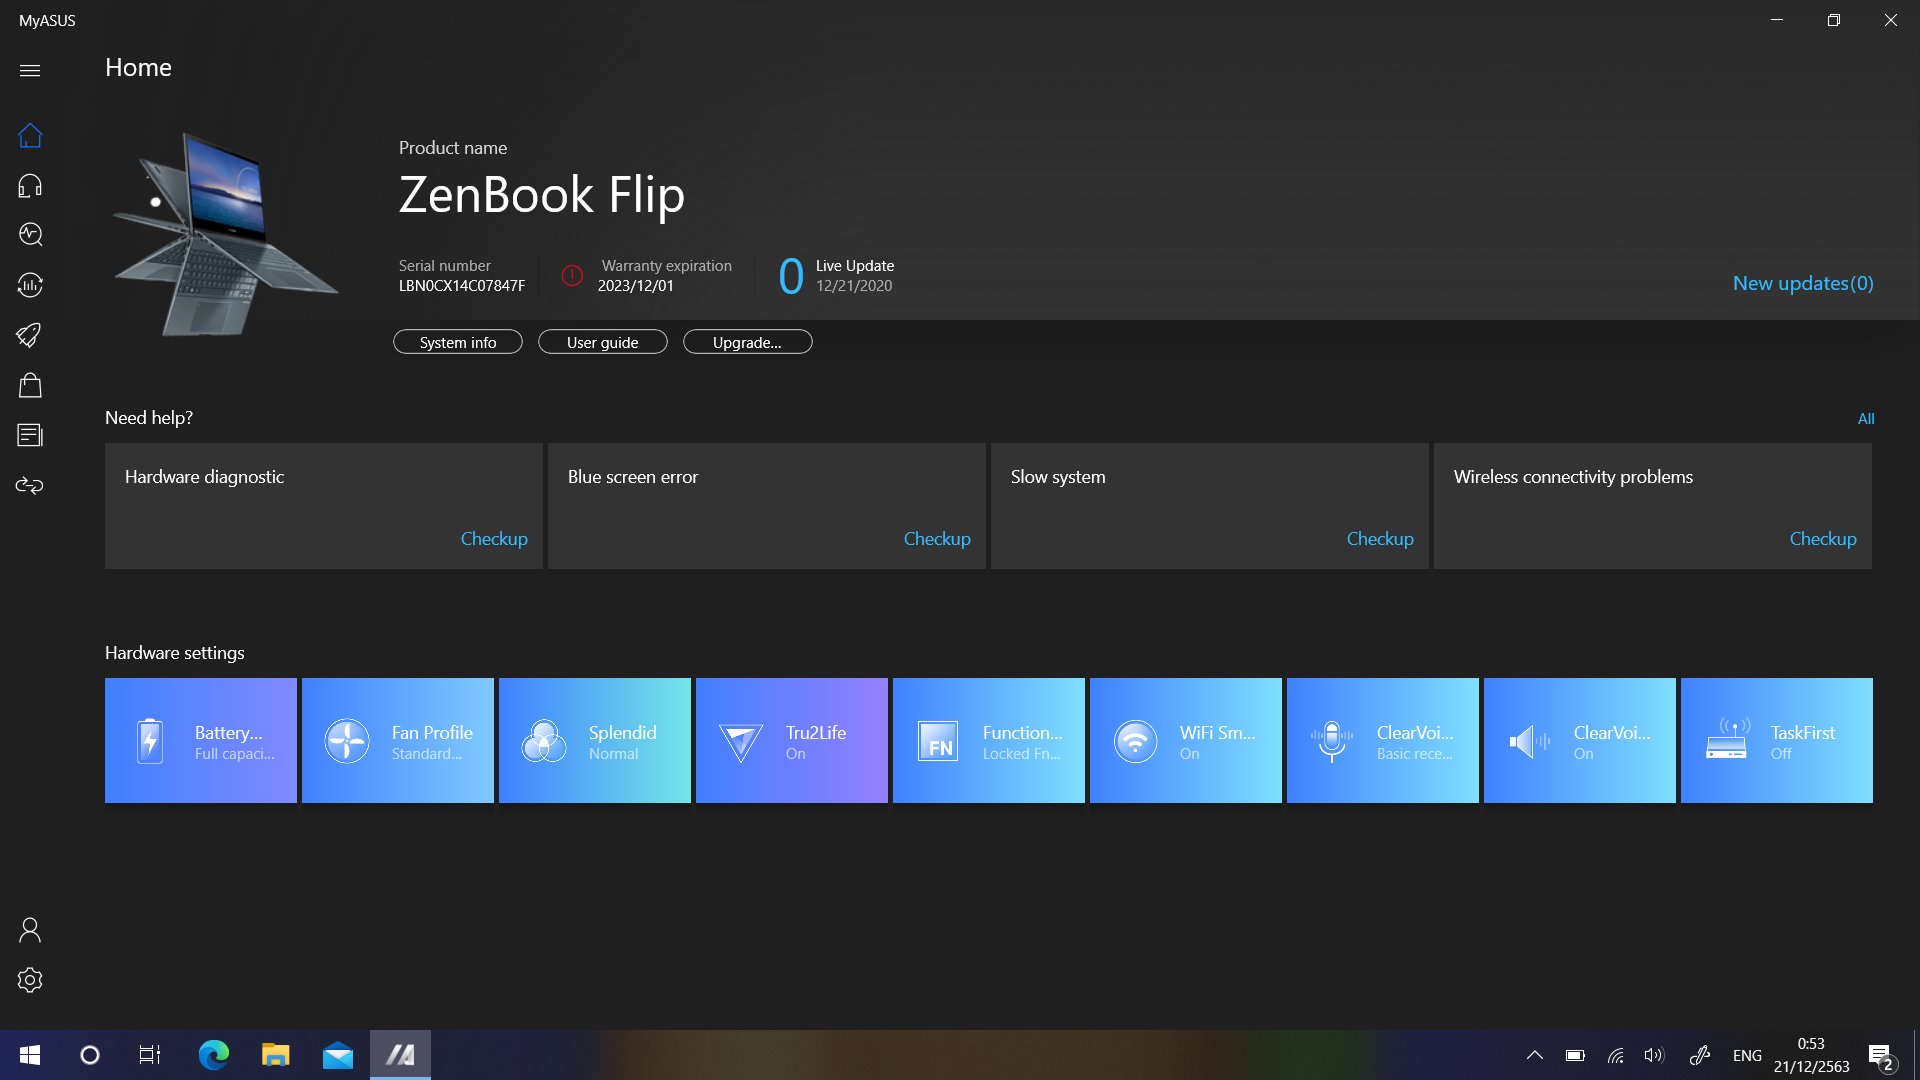Click serial number LBN0CX14C07847F
The image size is (1920, 1080).
pyautogui.click(x=462, y=286)
